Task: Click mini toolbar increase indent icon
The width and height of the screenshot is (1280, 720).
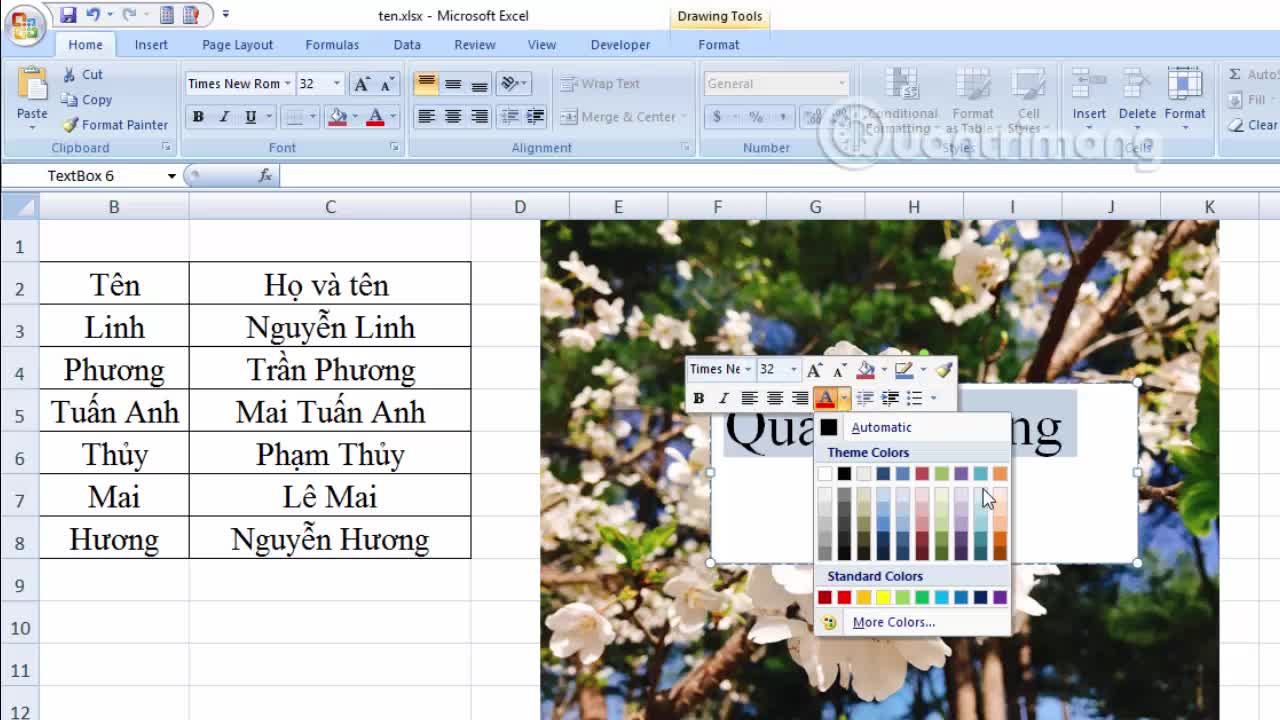Action: tap(890, 398)
